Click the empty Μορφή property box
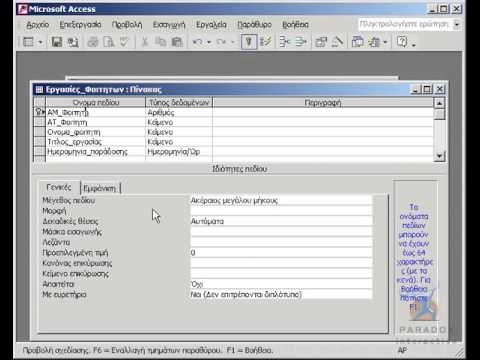The height and width of the screenshot is (360, 480). (281, 211)
